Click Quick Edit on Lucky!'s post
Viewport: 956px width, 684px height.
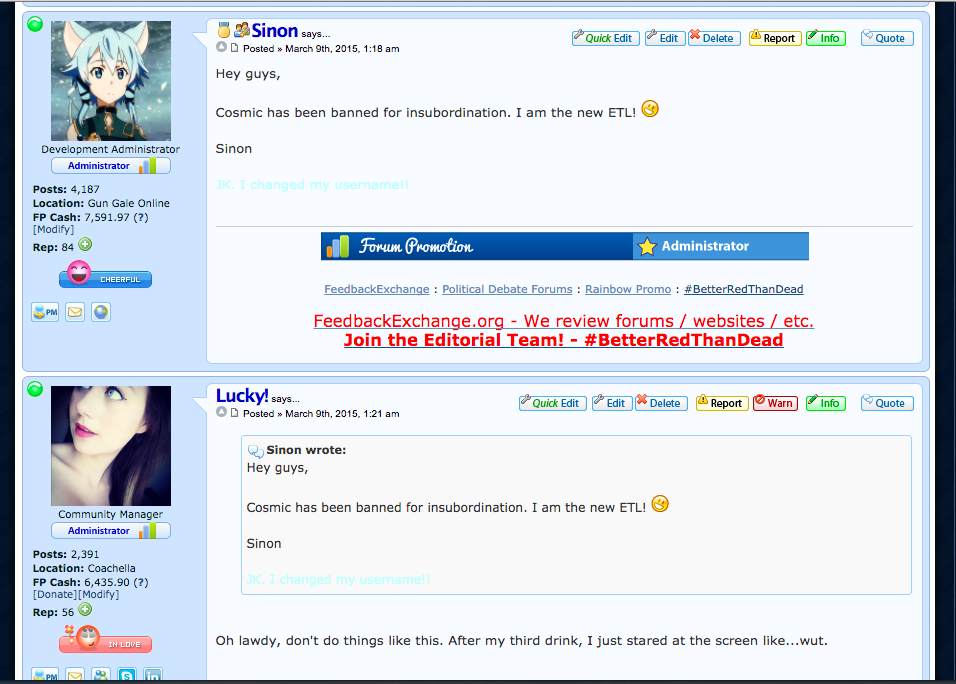coord(553,403)
